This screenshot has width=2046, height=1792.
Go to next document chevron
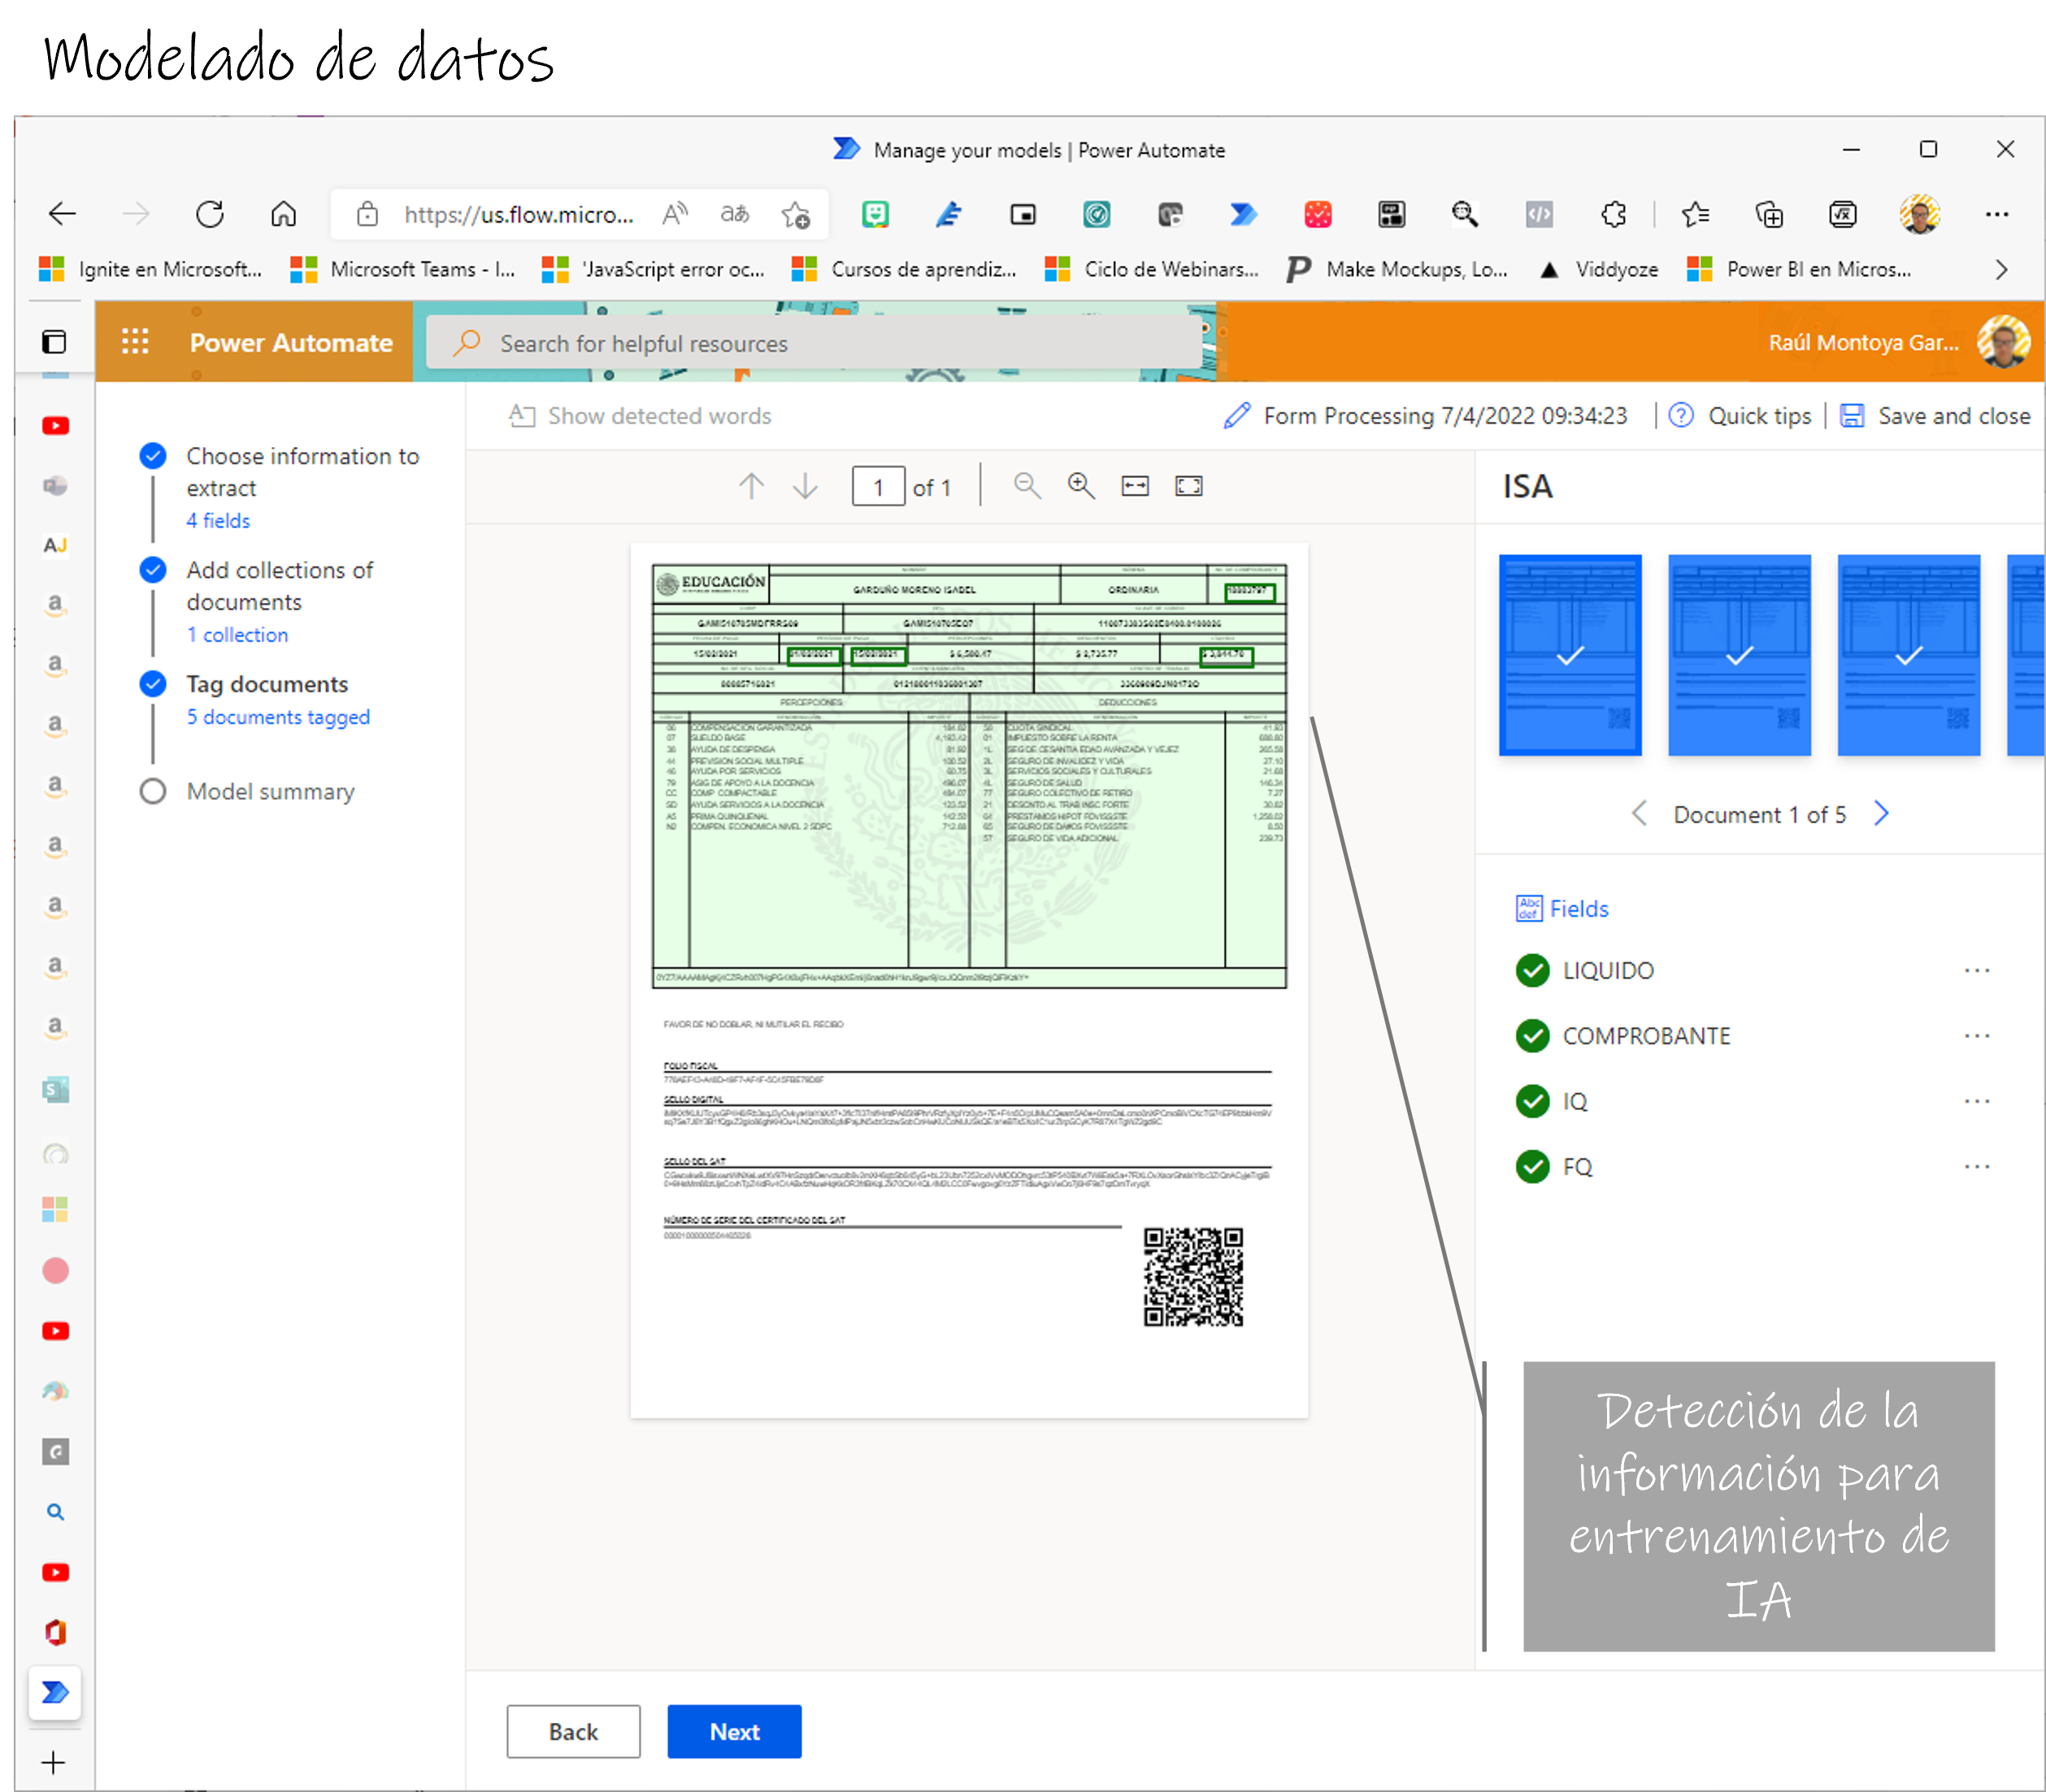tap(1881, 814)
